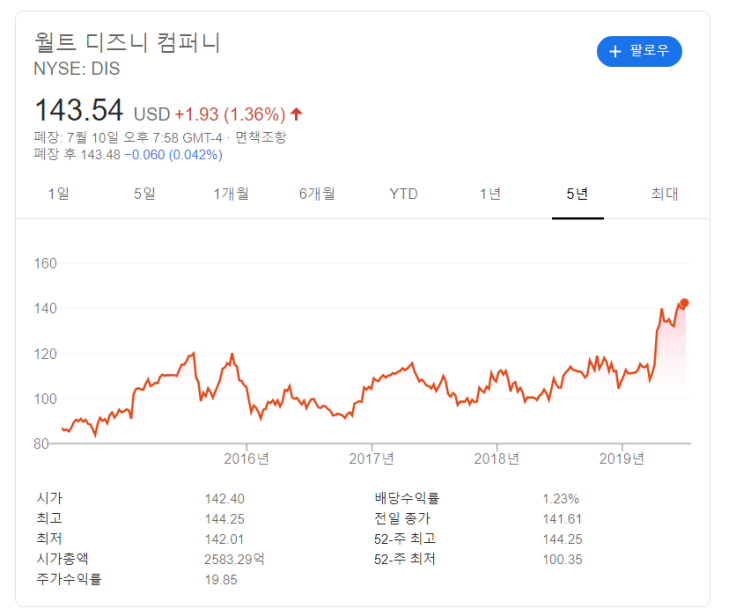Screen dimensions: 743x616
Task: Click the 80 y-axis label
Action: (41, 444)
